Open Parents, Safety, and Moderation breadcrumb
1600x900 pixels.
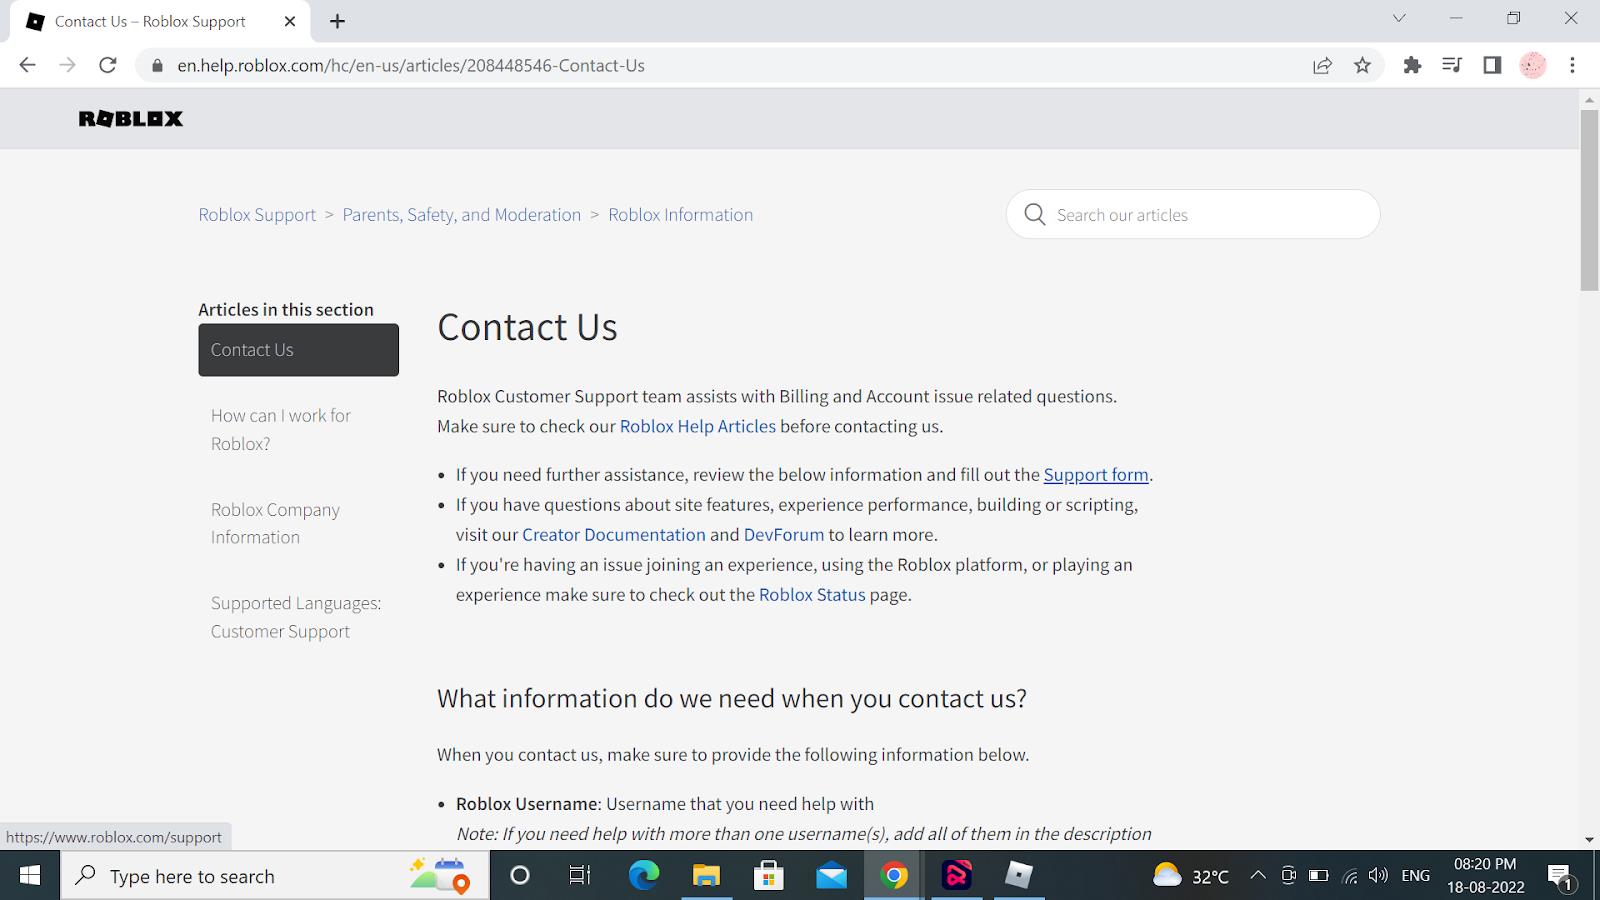pos(461,214)
